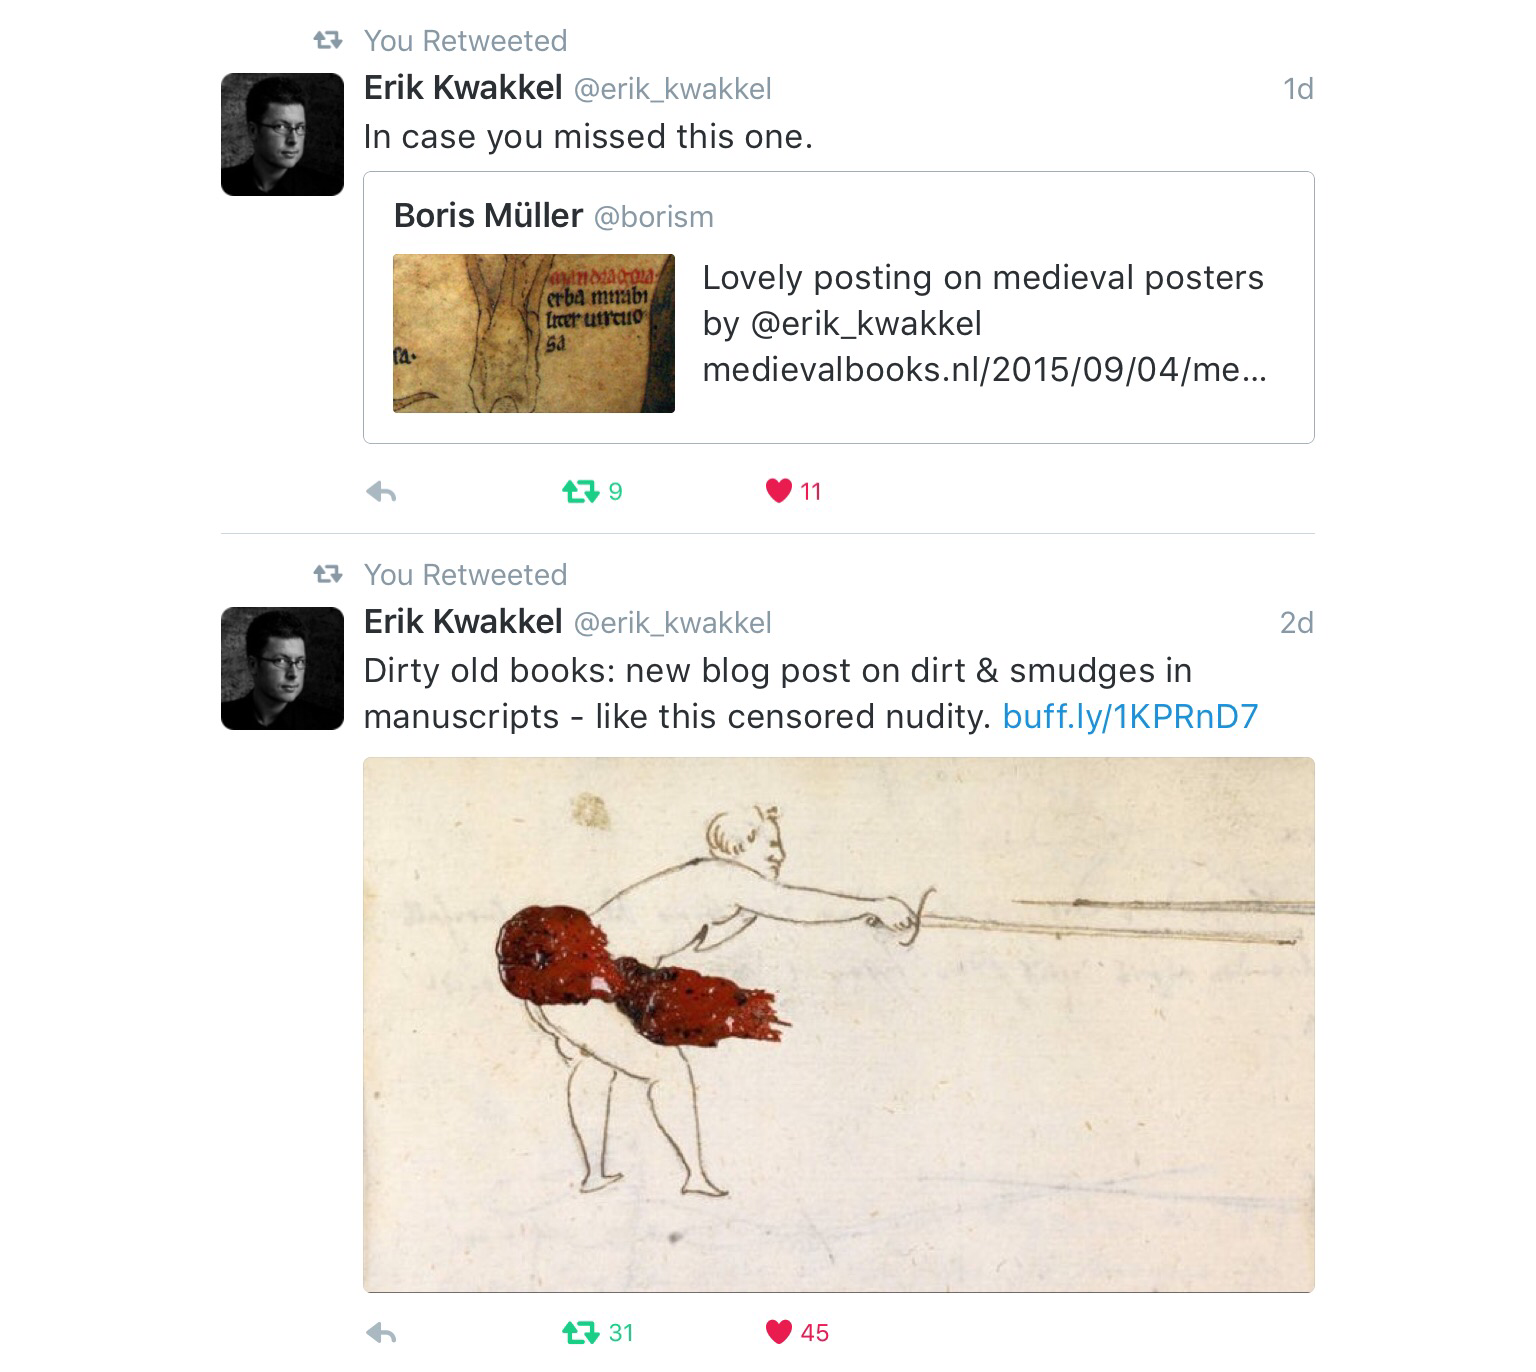Click the 1d timestamp
The height and width of the screenshot is (1372, 1536).
pos(1298,89)
